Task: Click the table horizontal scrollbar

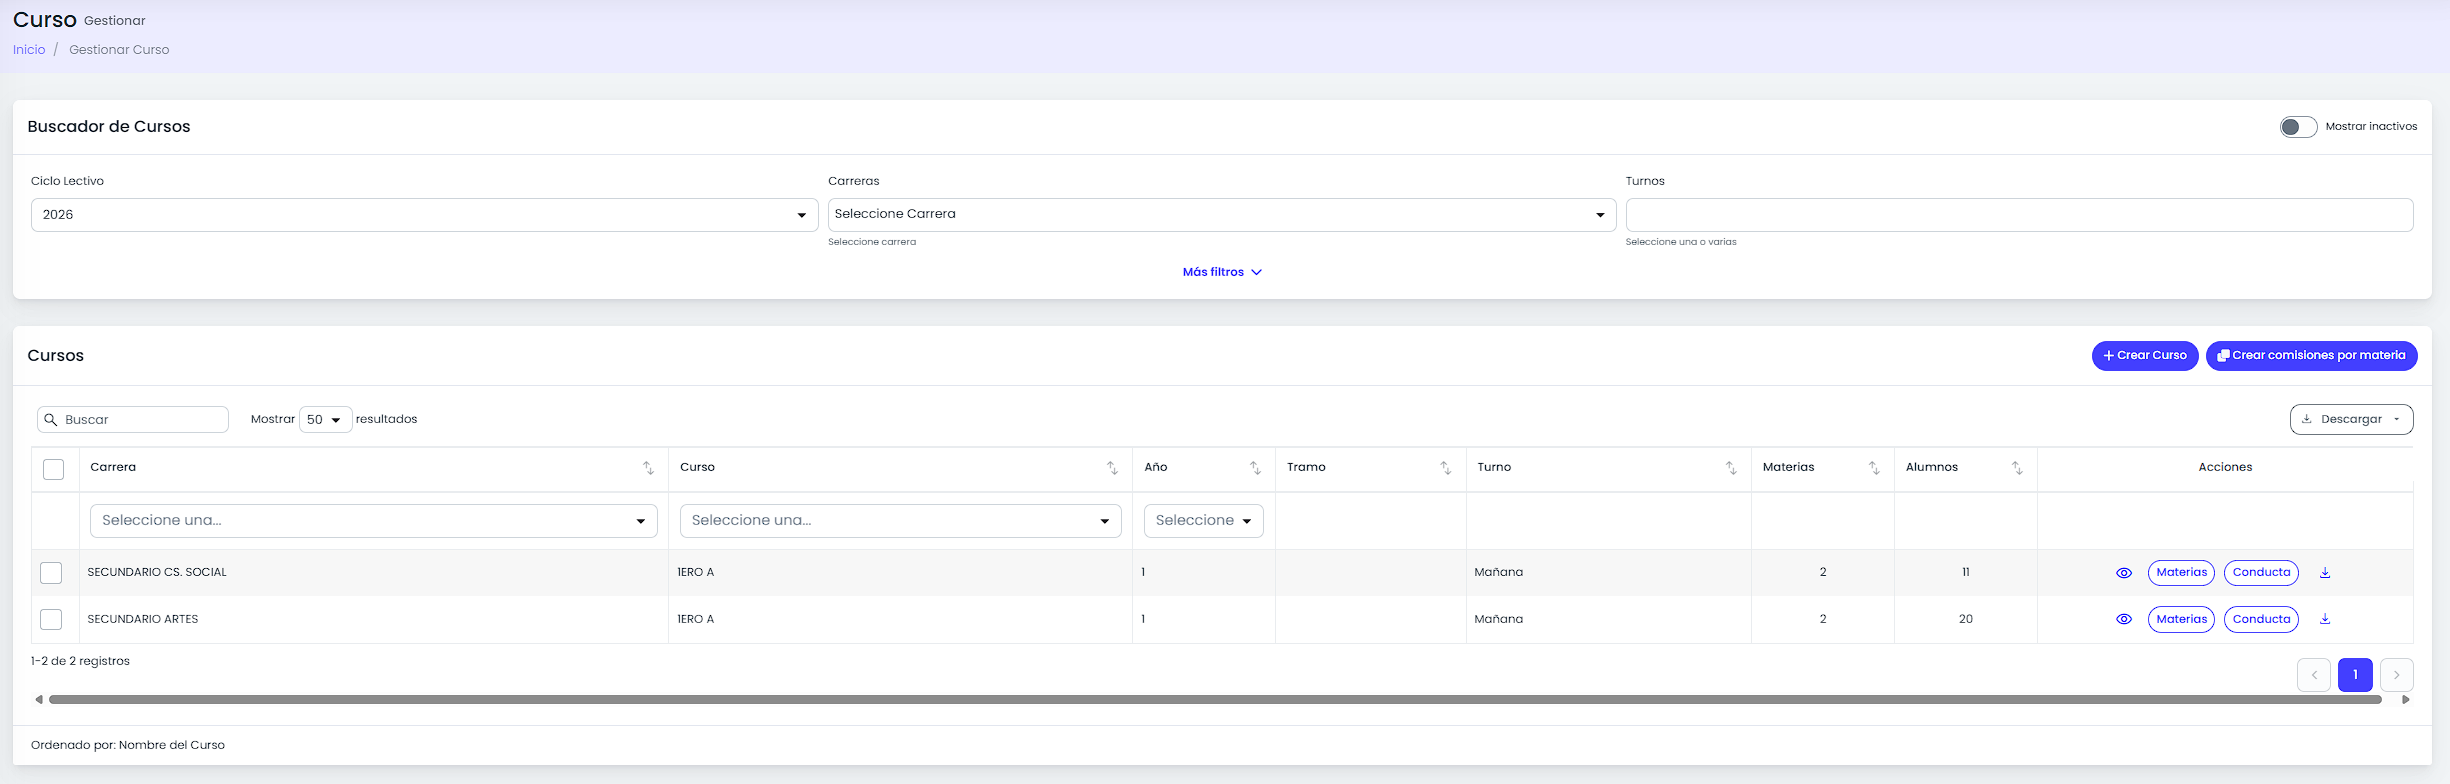Action: tap(1215, 700)
